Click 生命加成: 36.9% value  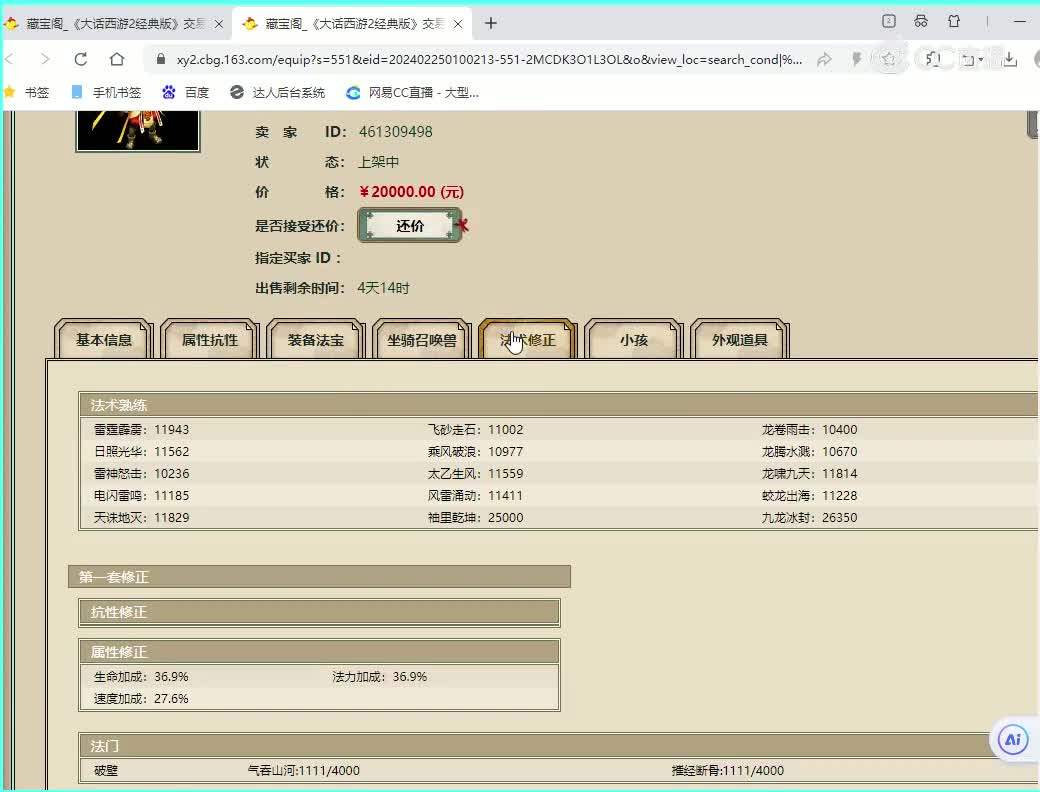pyautogui.click(x=141, y=677)
